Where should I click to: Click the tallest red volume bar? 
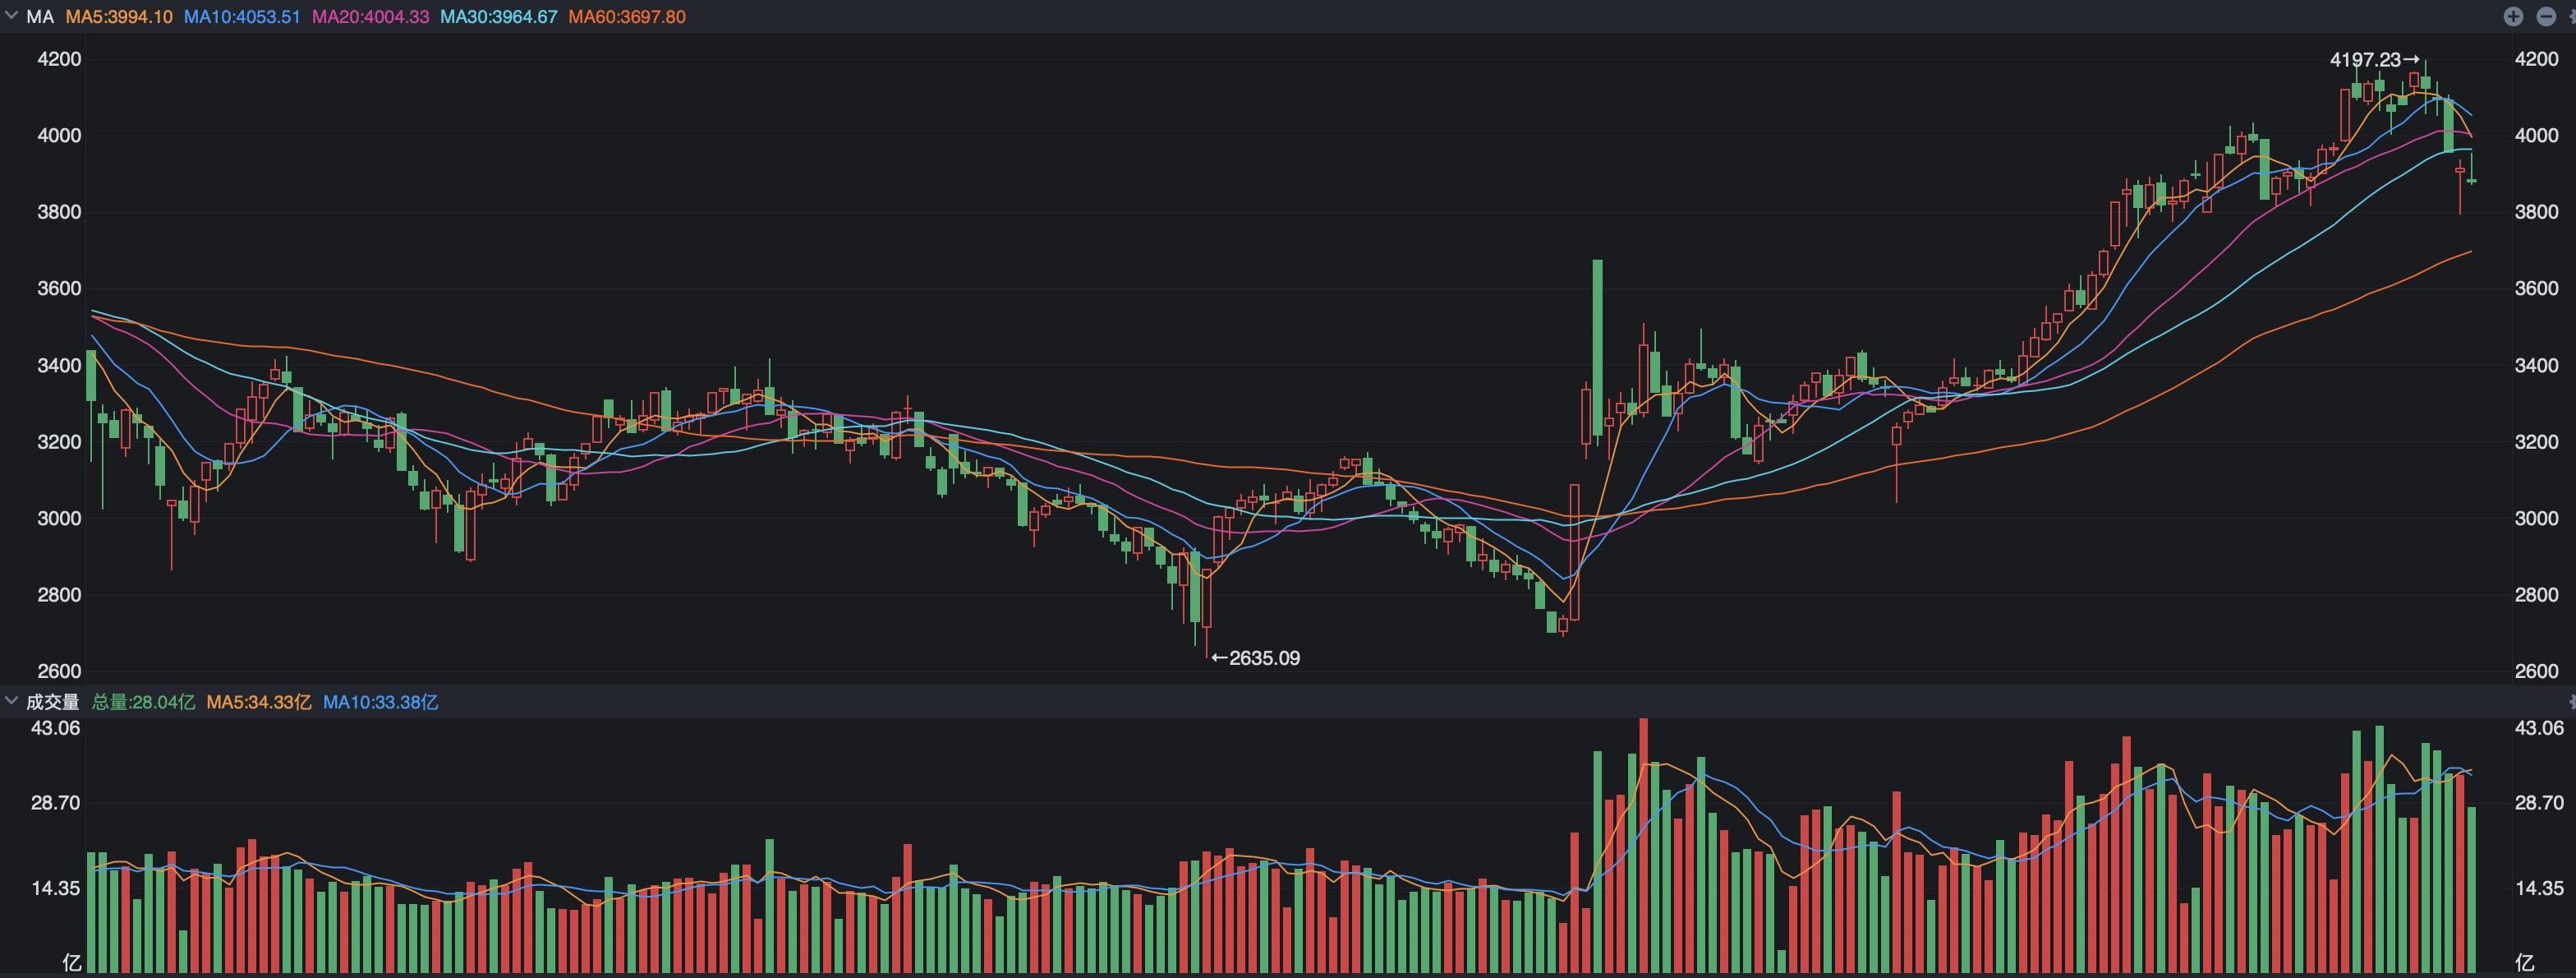tap(1643, 845)
